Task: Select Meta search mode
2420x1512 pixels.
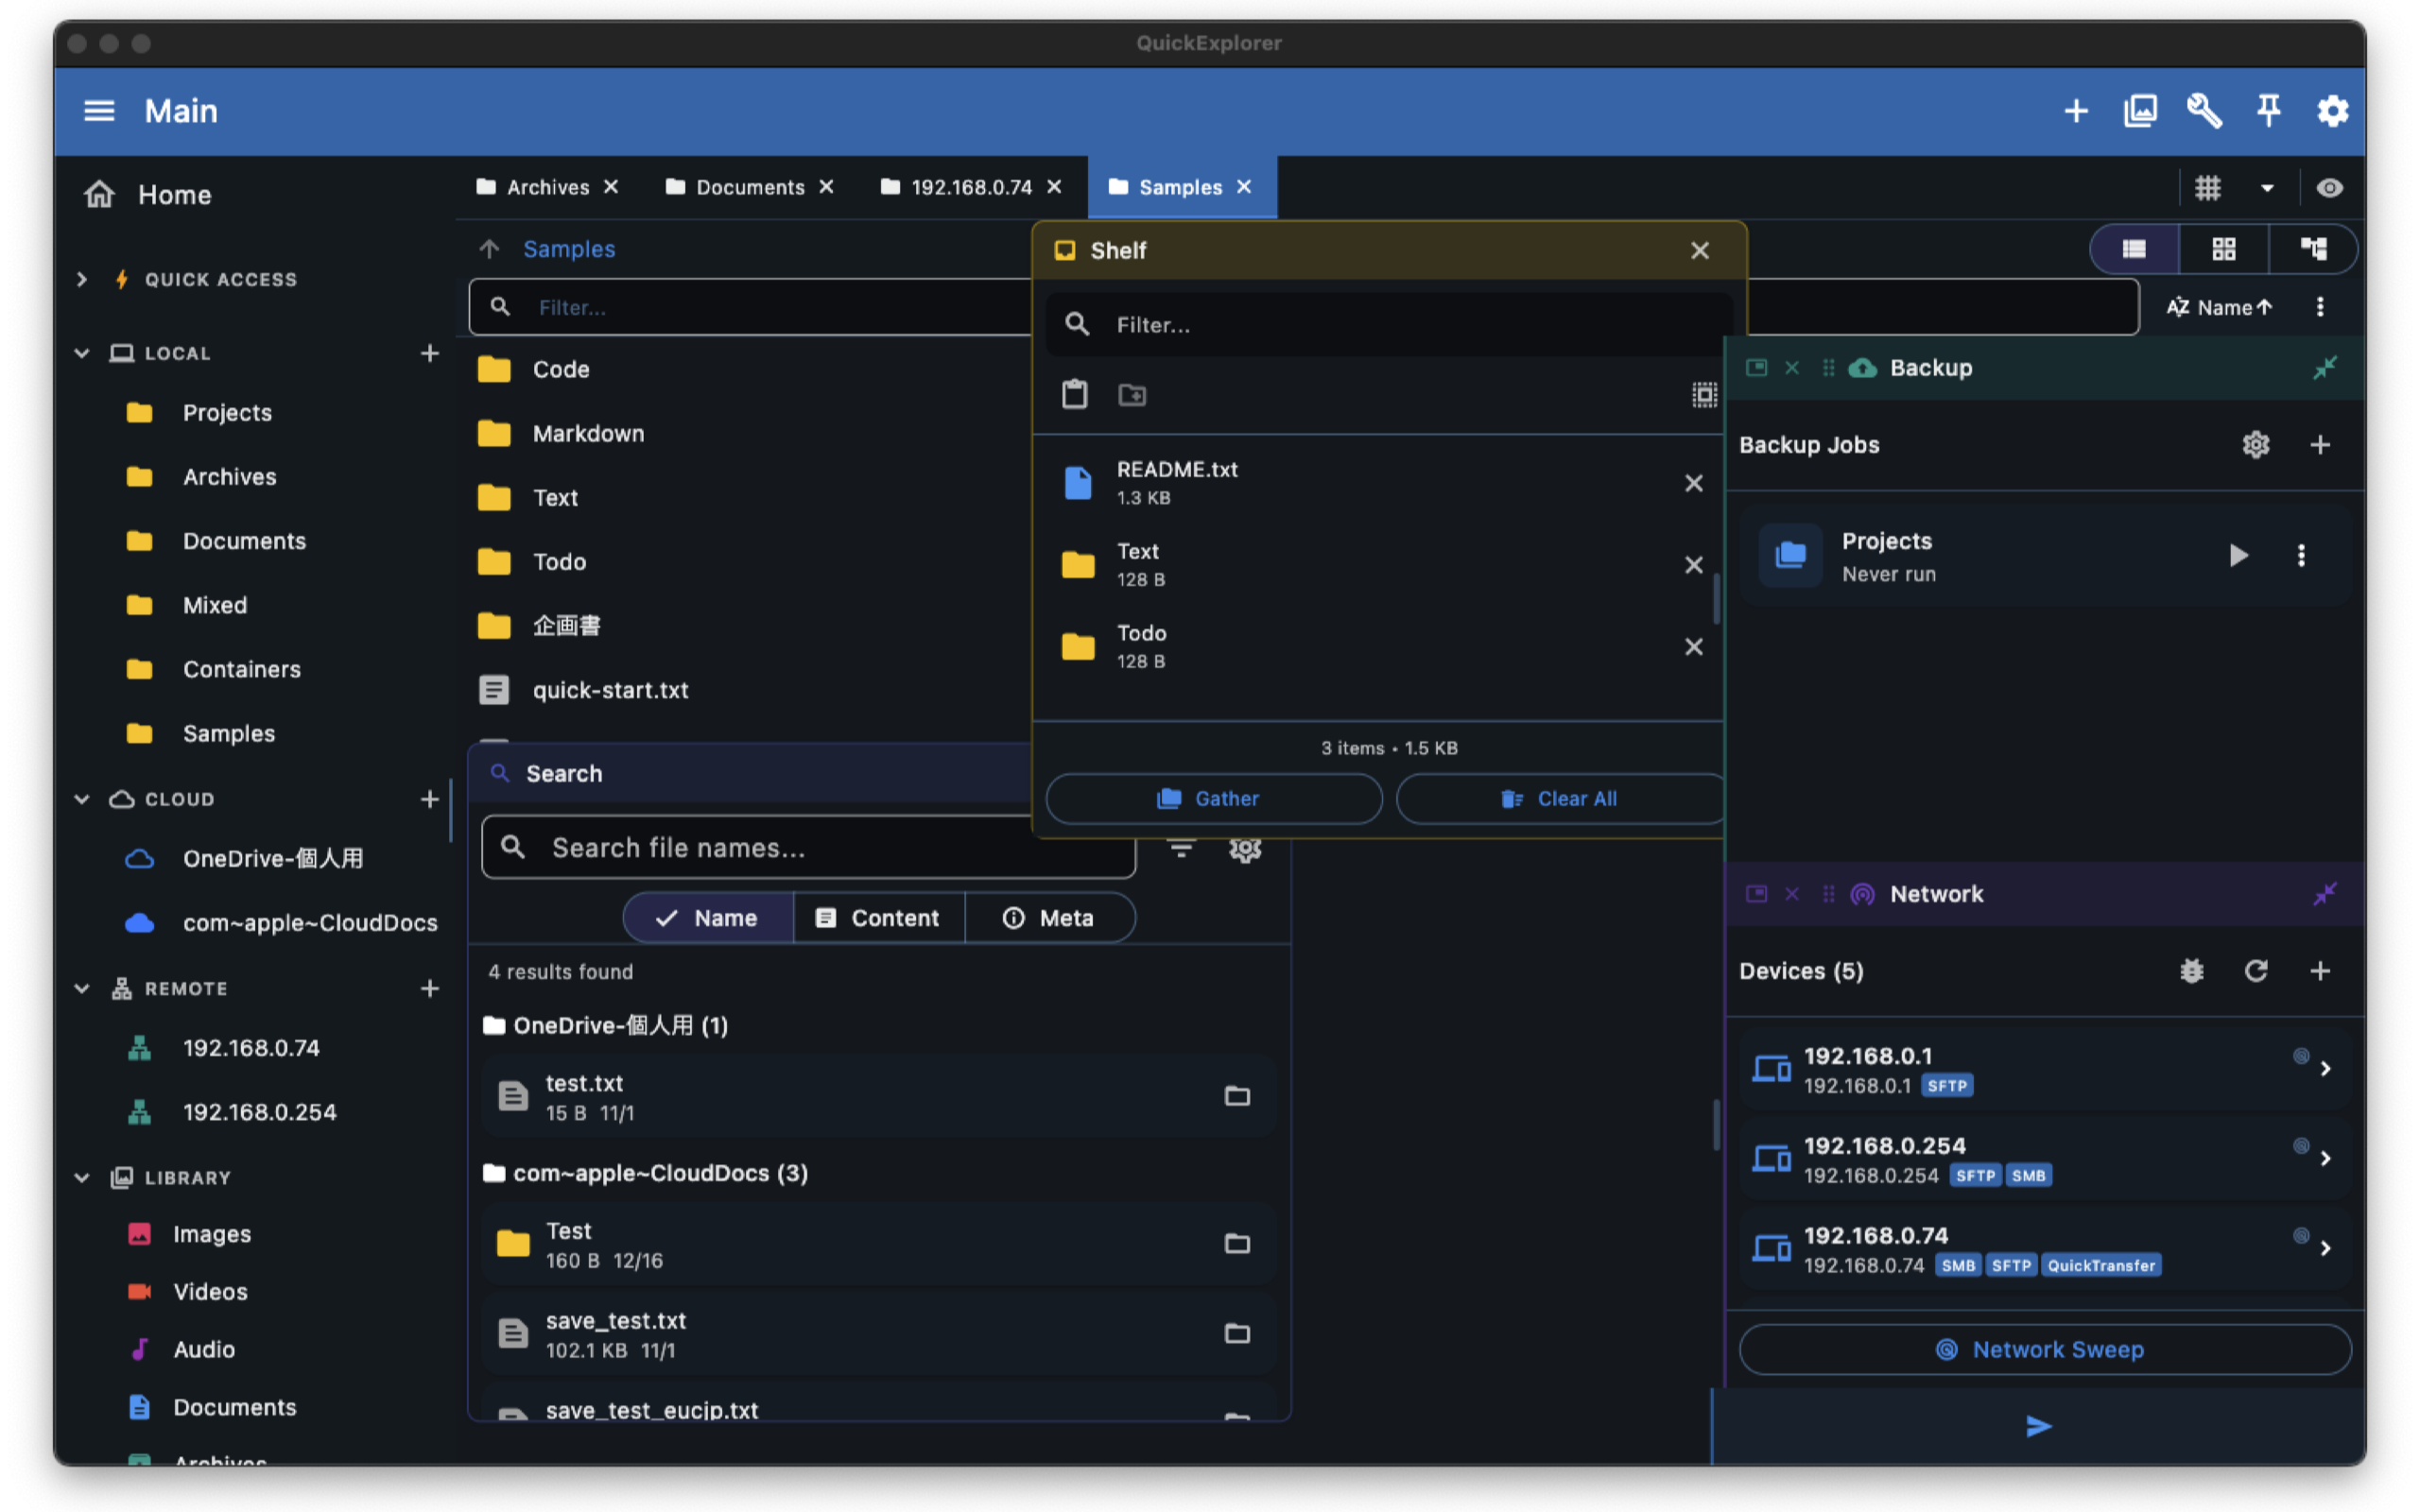Action: tap(1048, 918)
